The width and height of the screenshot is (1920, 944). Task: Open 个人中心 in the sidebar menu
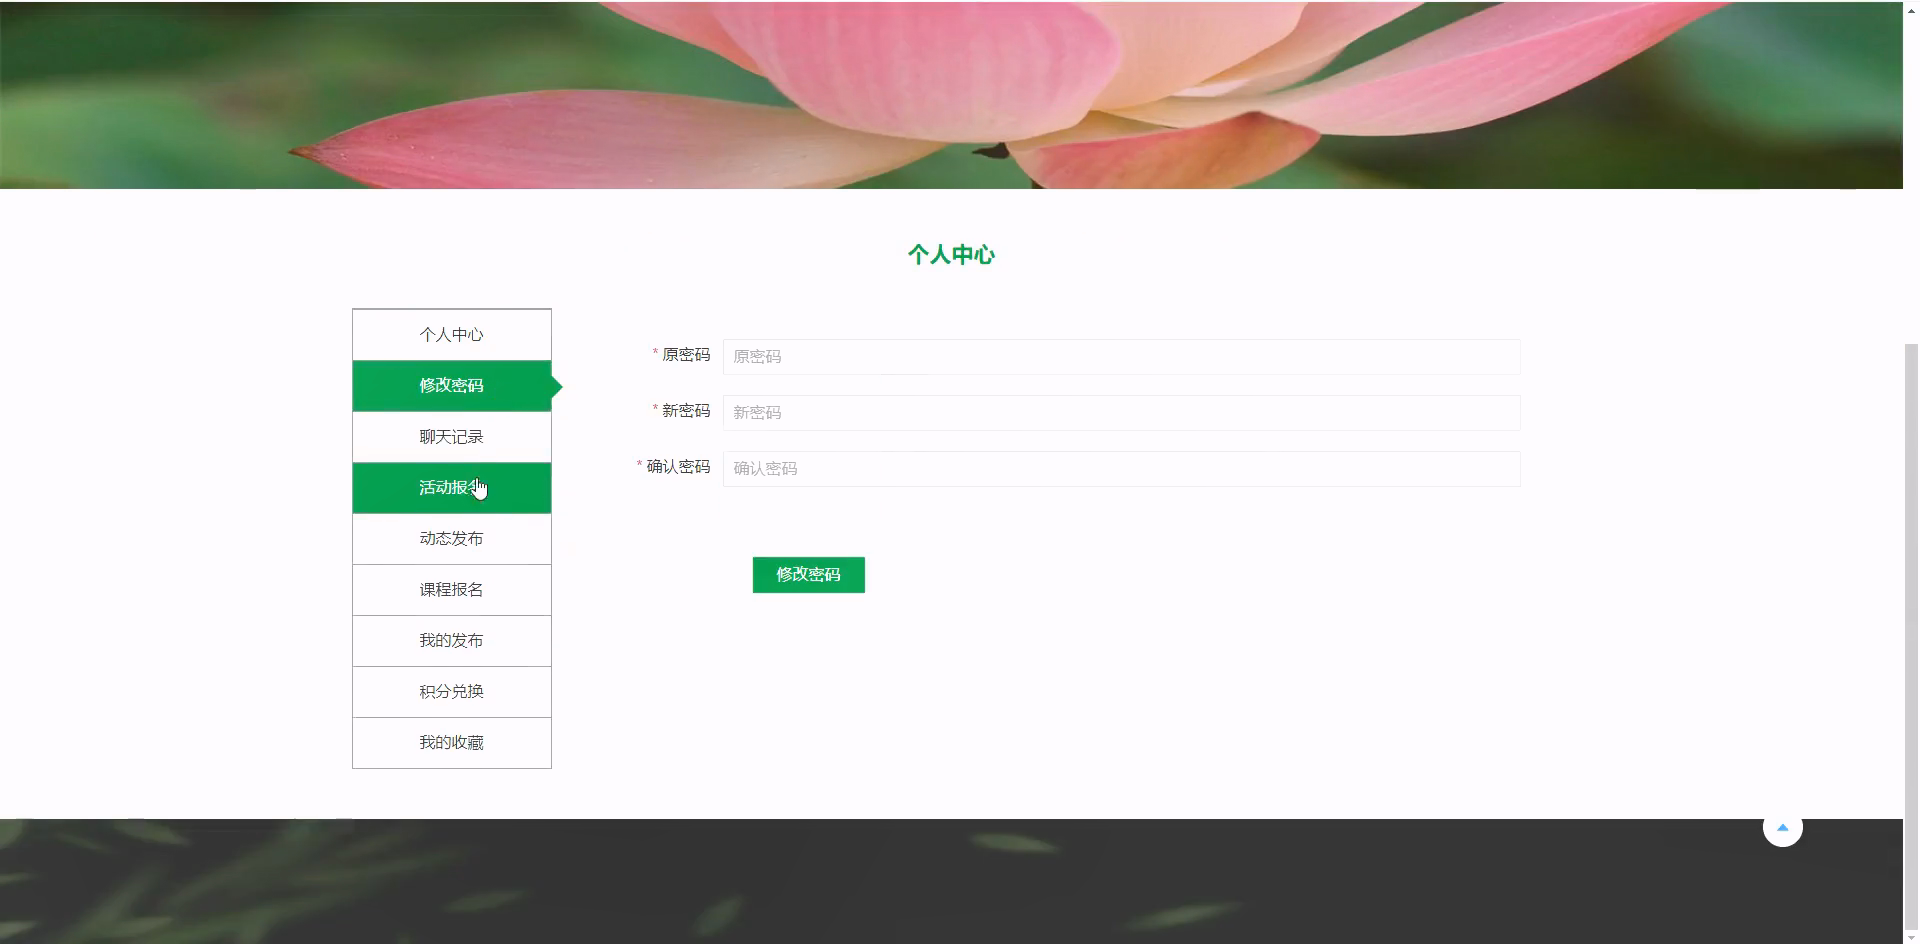click(451, 335)
